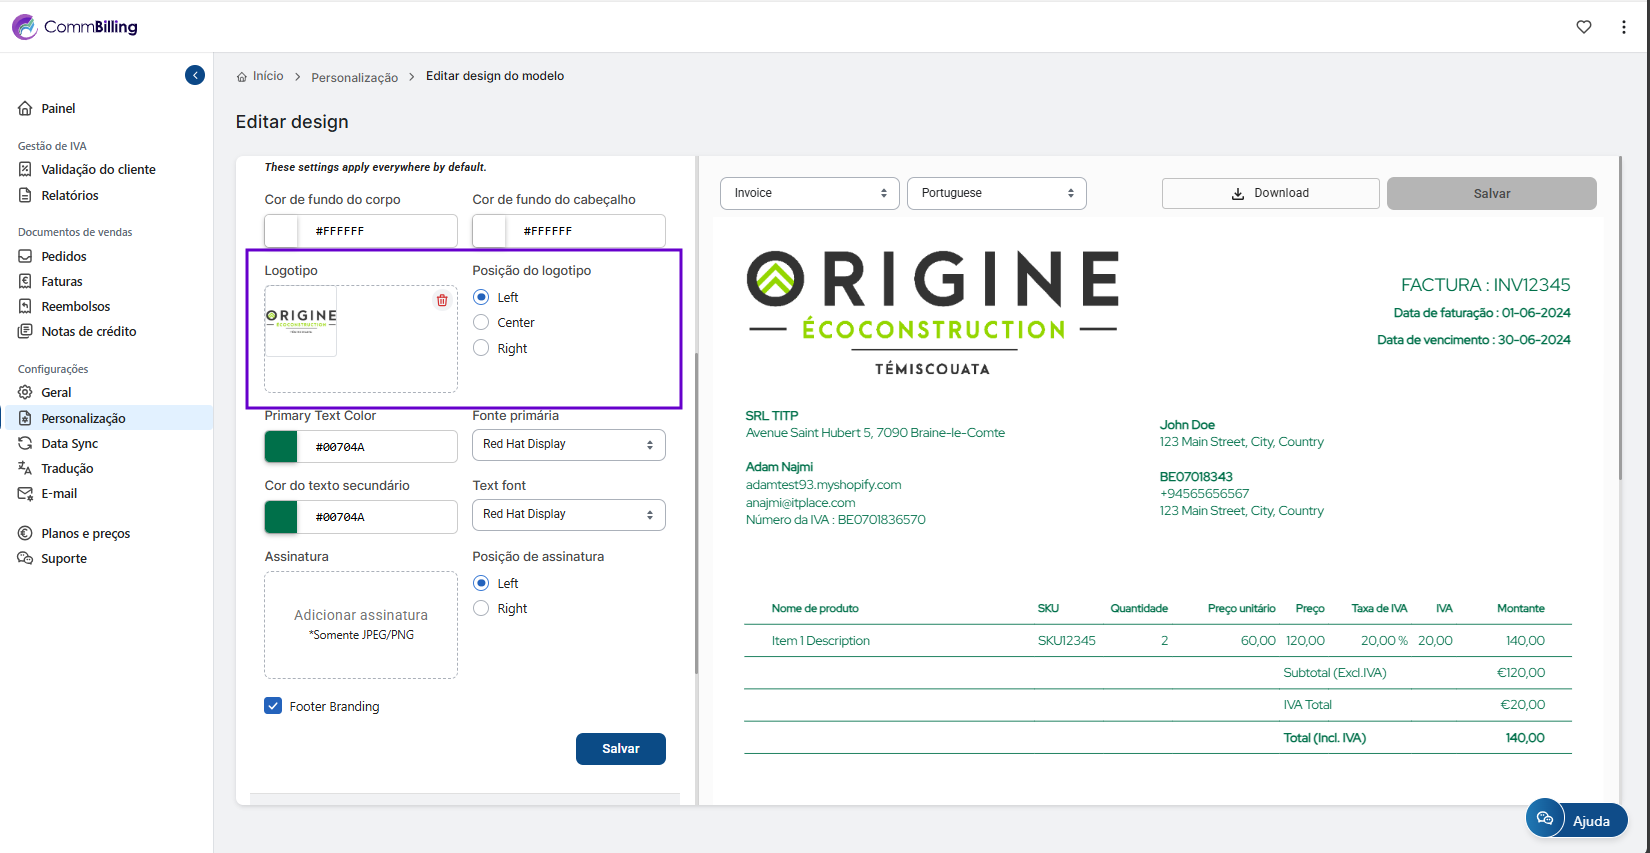Click the CommBilling logo icon
Viewport: 1650px width, 853px height.
24,27
